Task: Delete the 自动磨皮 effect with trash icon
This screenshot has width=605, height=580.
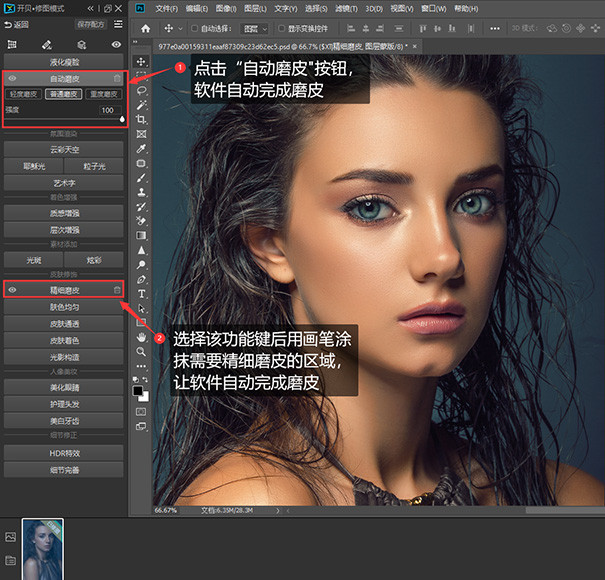Action: tap(117, 78)
